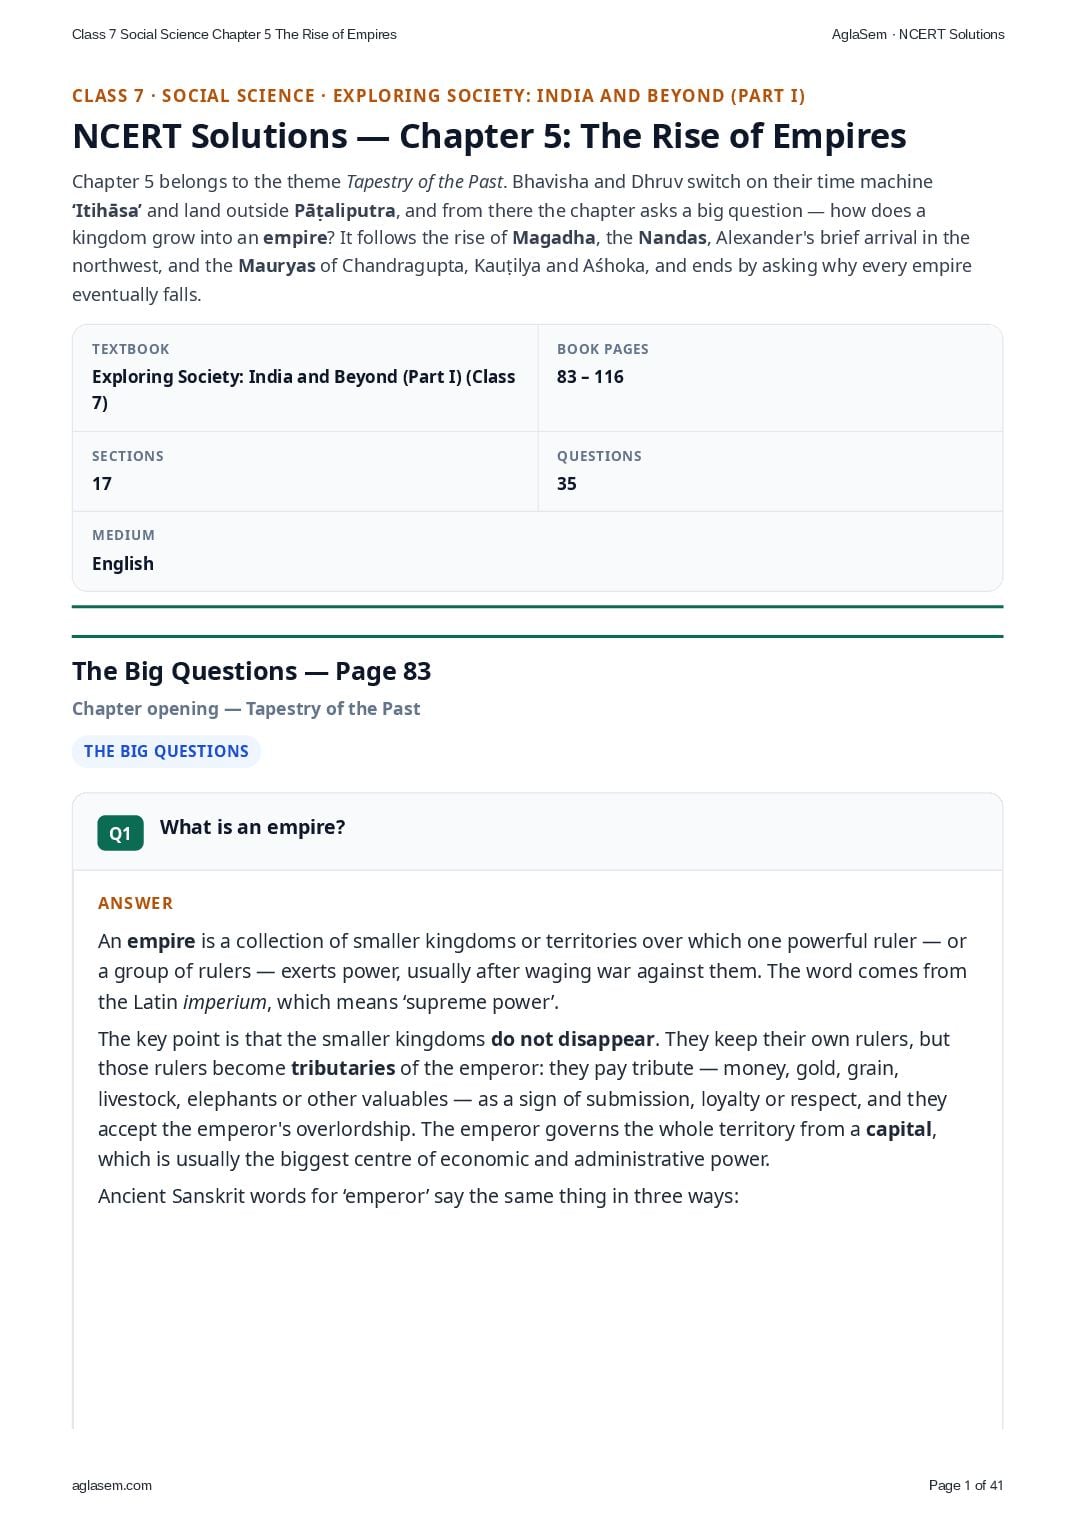Click the TEXTBOOK info cell
The height and width of the screenshot is (1522, 1076).
point(305,378)
